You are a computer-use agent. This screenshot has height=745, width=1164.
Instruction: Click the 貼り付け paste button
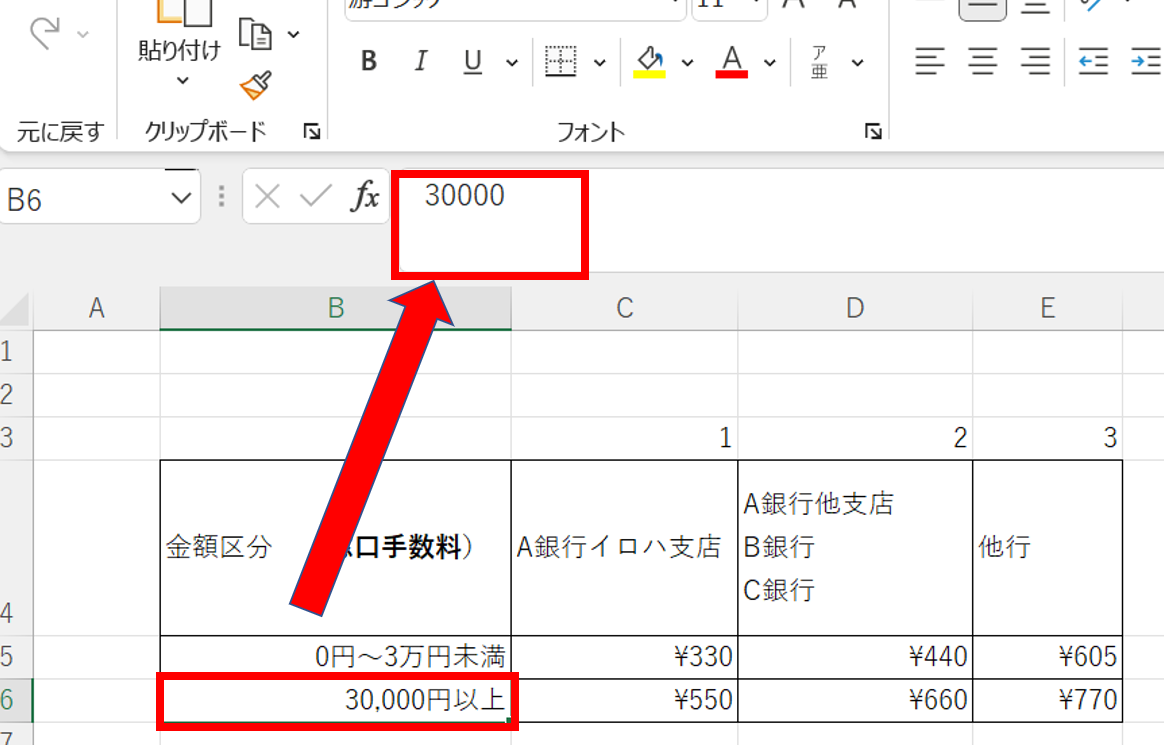point(179,50)
